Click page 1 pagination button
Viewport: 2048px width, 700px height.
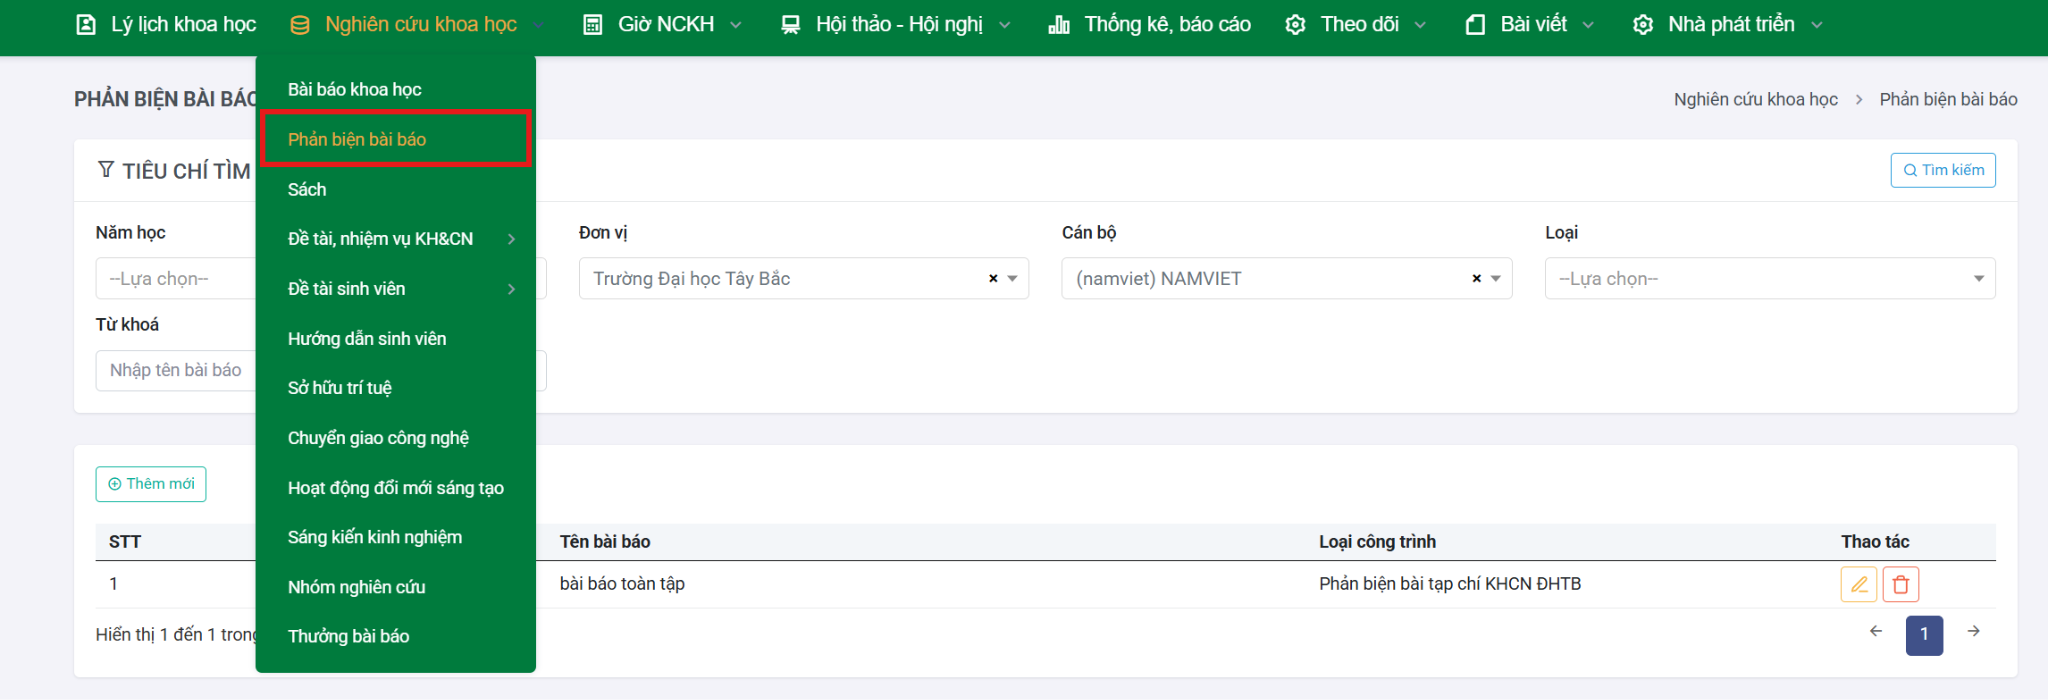[x=1924, y=635]
